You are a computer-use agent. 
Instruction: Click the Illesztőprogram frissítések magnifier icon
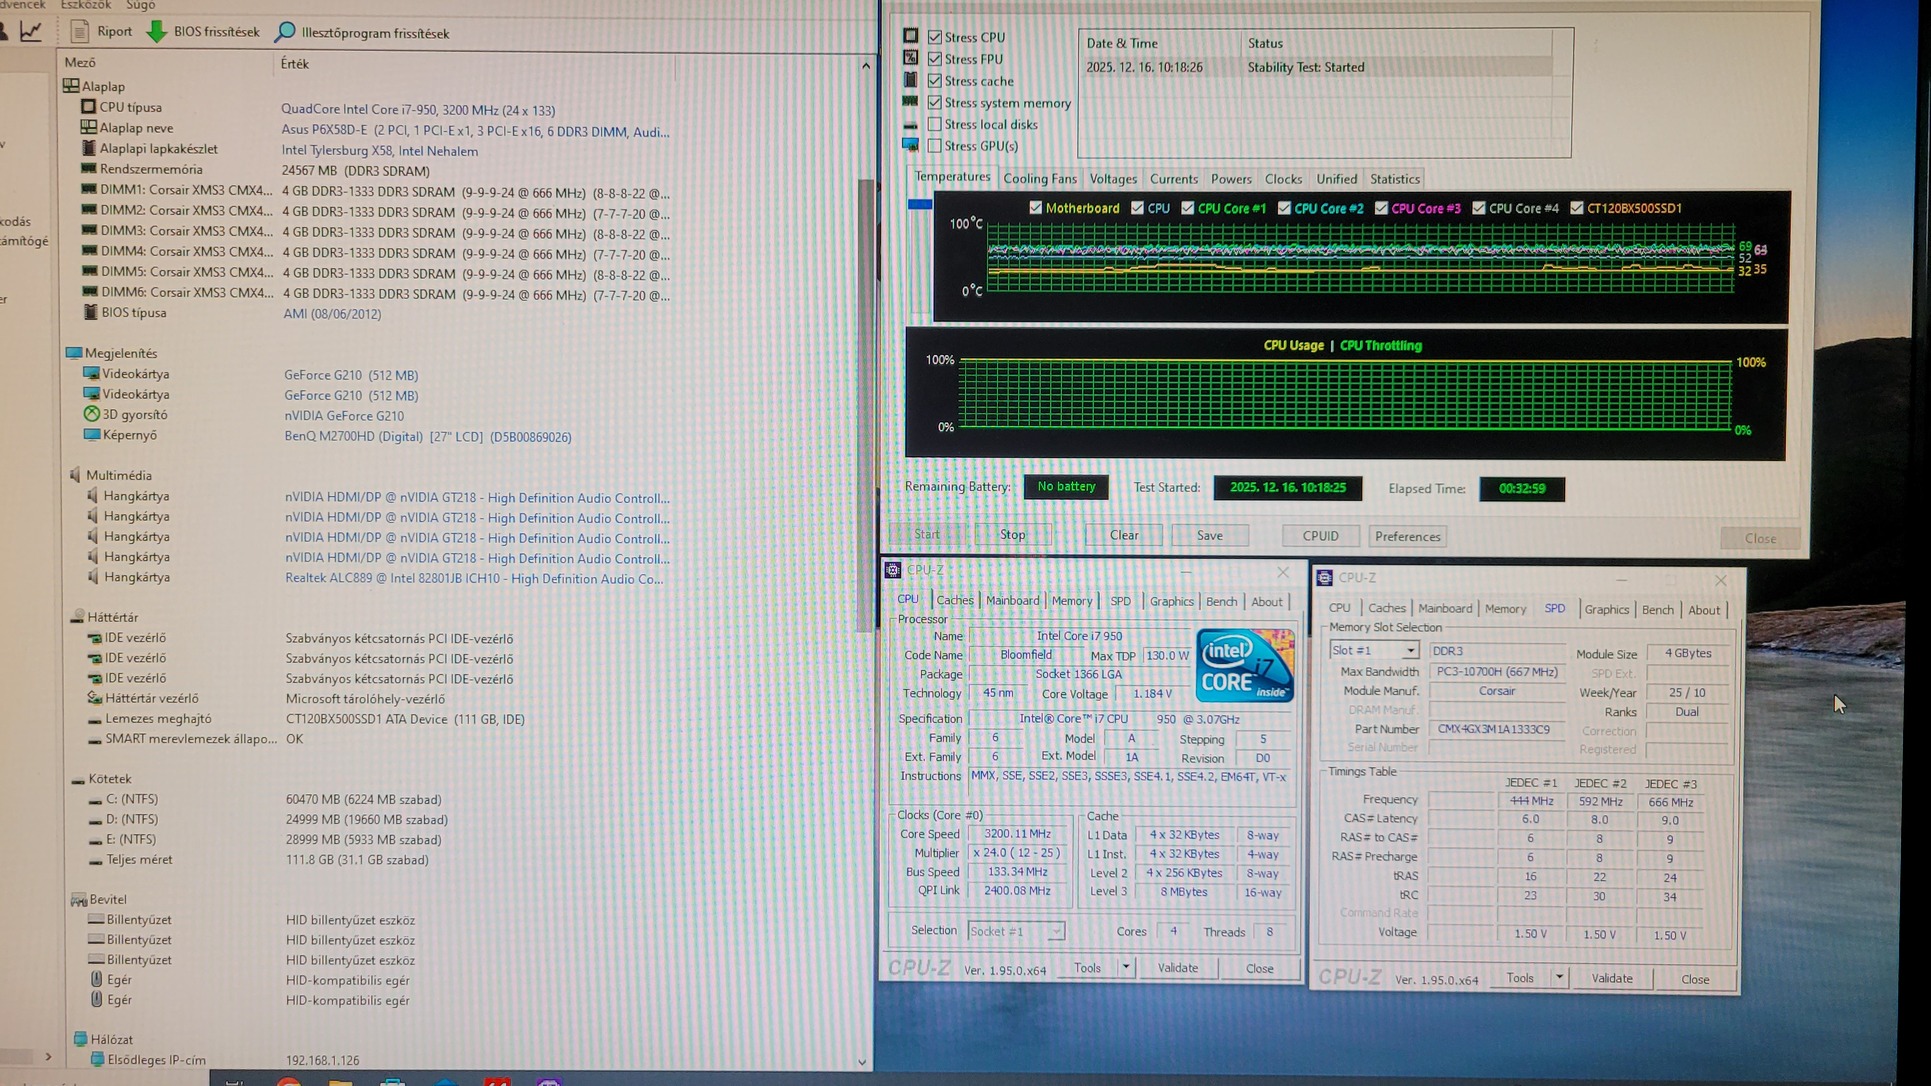coord(285,33)
